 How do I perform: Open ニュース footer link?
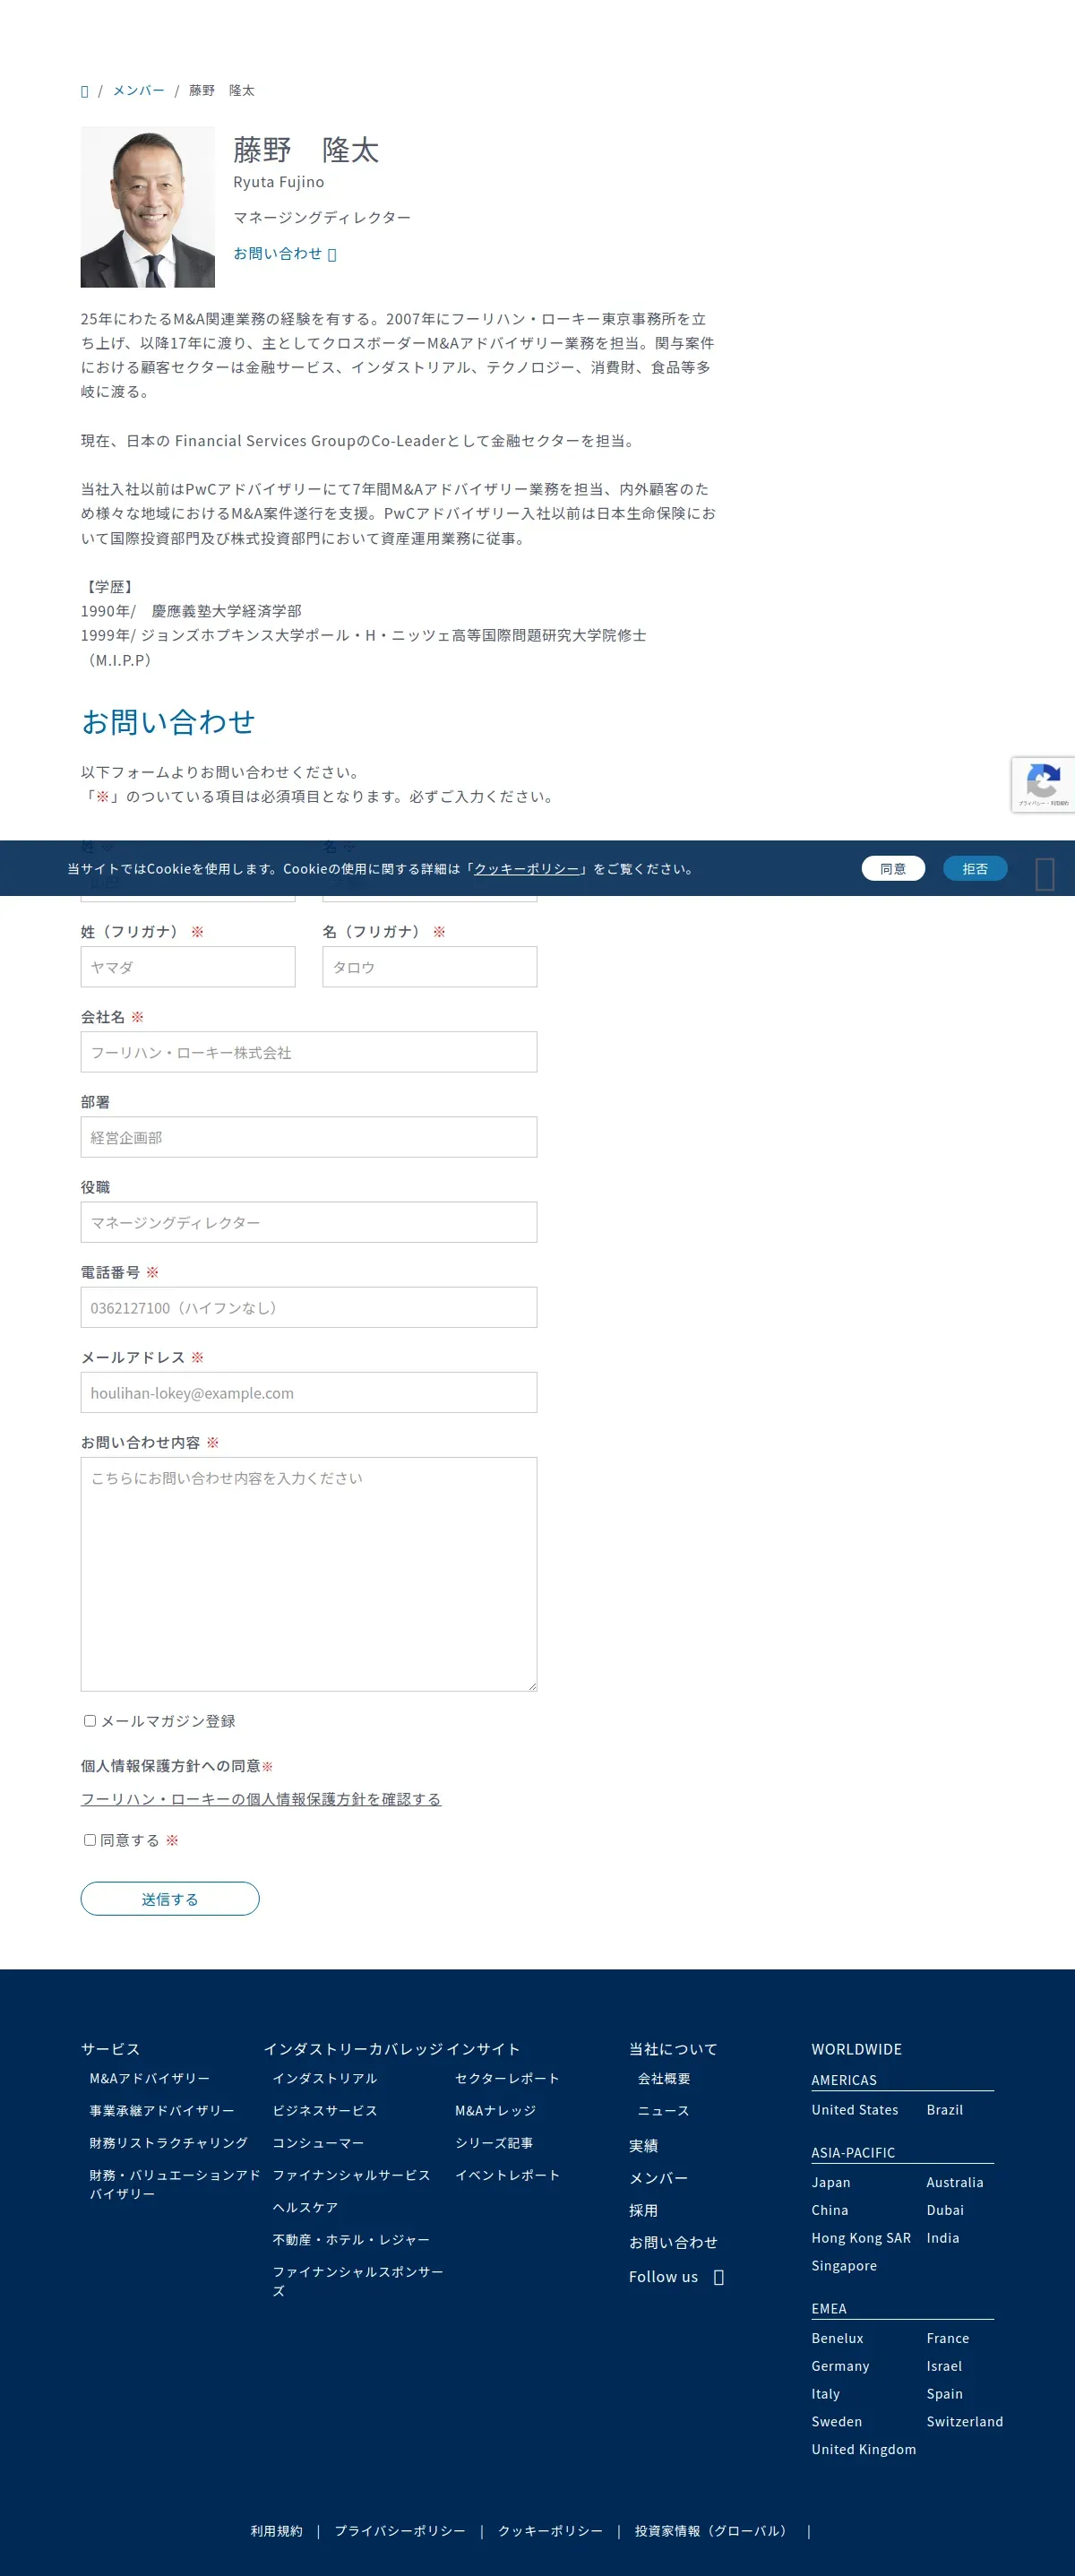click(664, 2110)
